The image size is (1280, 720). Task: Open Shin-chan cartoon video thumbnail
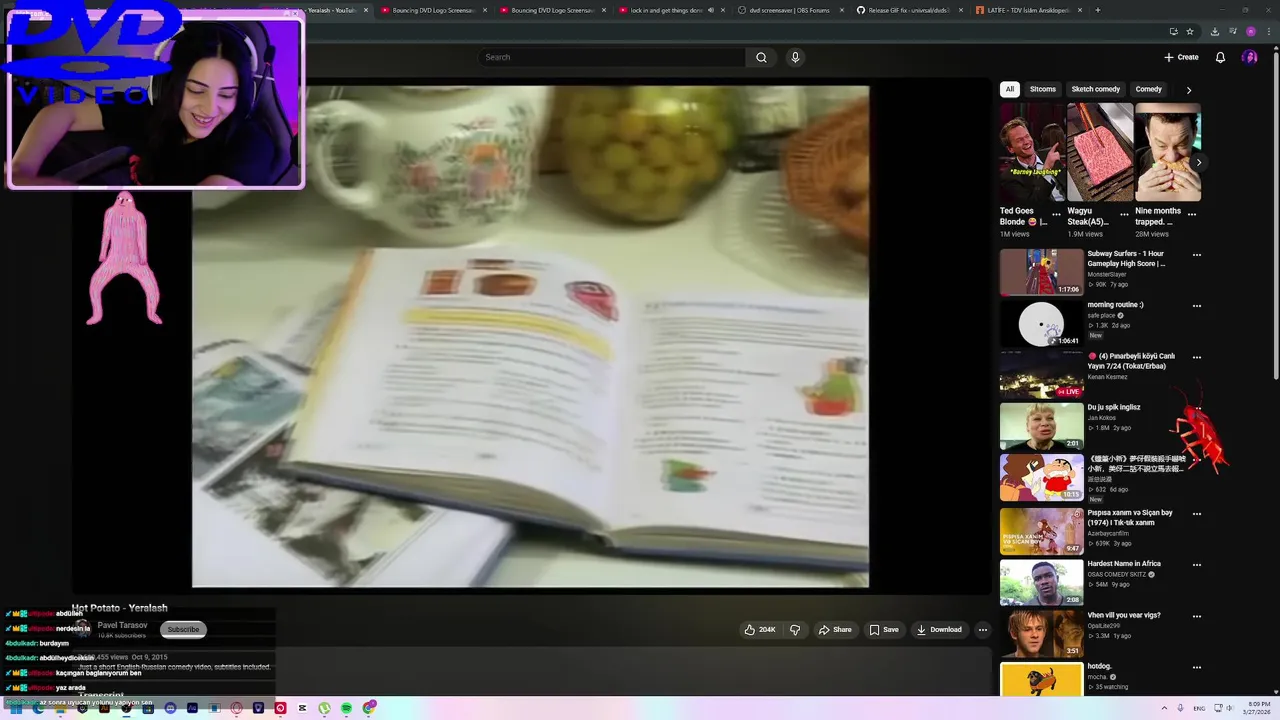point(1041,478)
